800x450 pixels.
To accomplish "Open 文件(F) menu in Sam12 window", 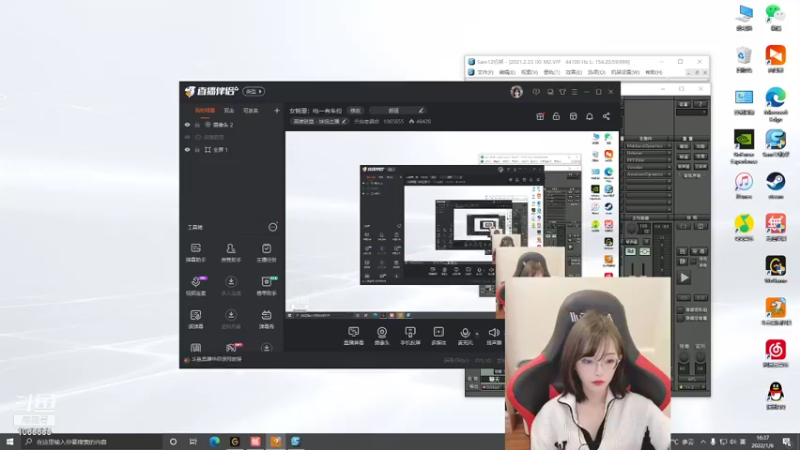I will click(485, 72).
